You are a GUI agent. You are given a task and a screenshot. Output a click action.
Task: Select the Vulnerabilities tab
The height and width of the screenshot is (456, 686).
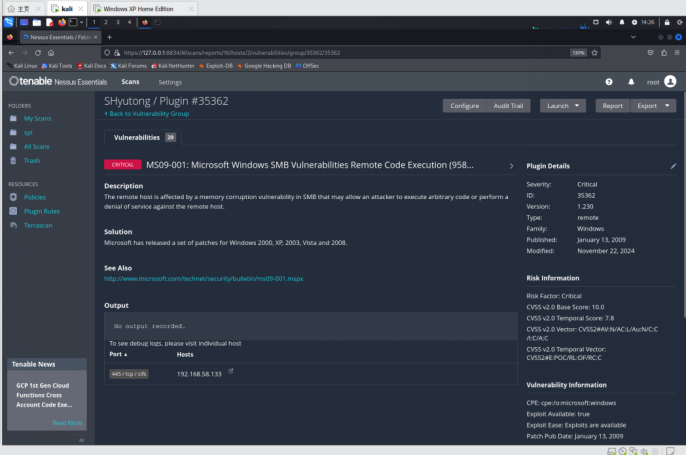click(144, 137)
